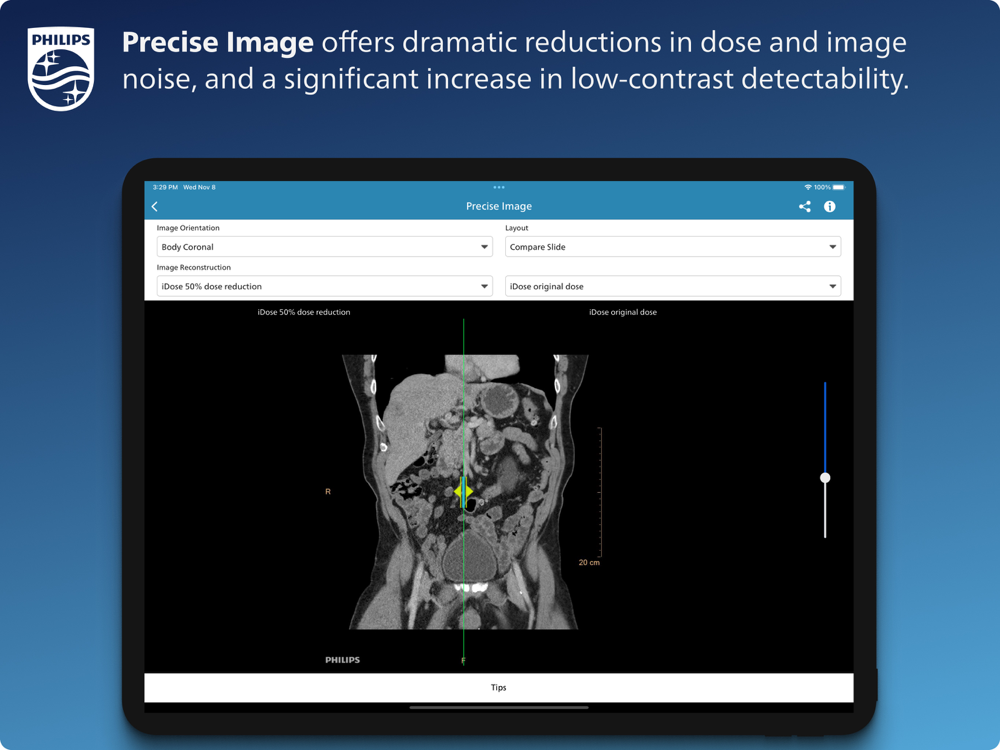Viewport: 1000px width, 750px height.
Task: Click the 'Layout' label
Action: pos(517,228)
